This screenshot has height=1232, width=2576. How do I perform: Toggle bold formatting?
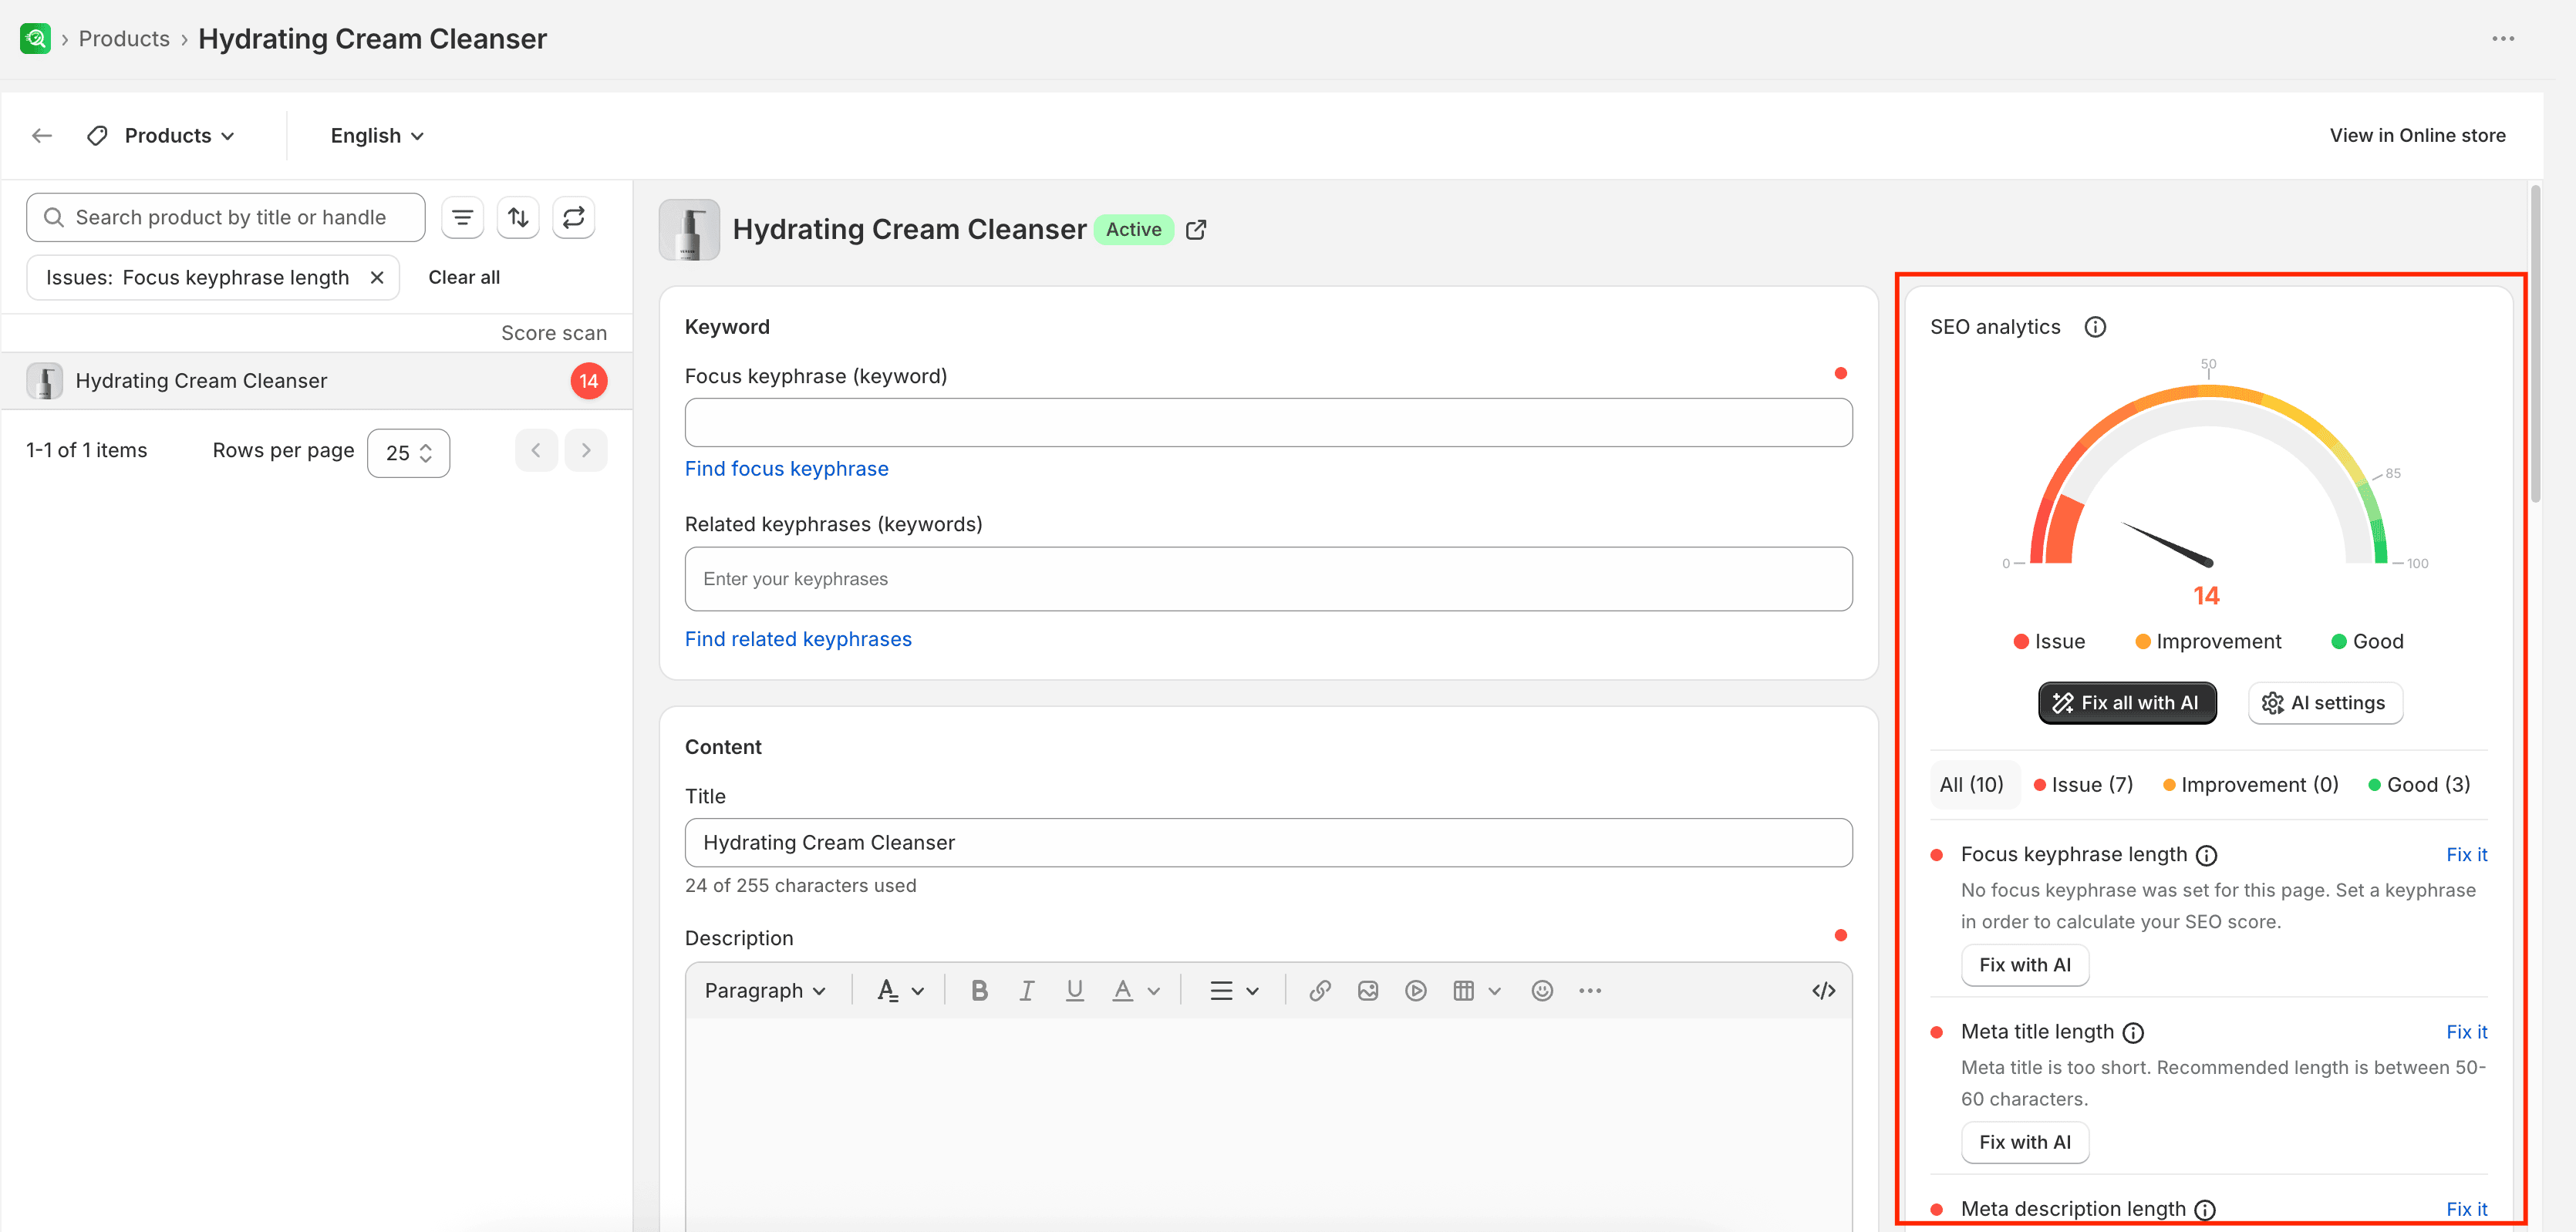[980, 990]
